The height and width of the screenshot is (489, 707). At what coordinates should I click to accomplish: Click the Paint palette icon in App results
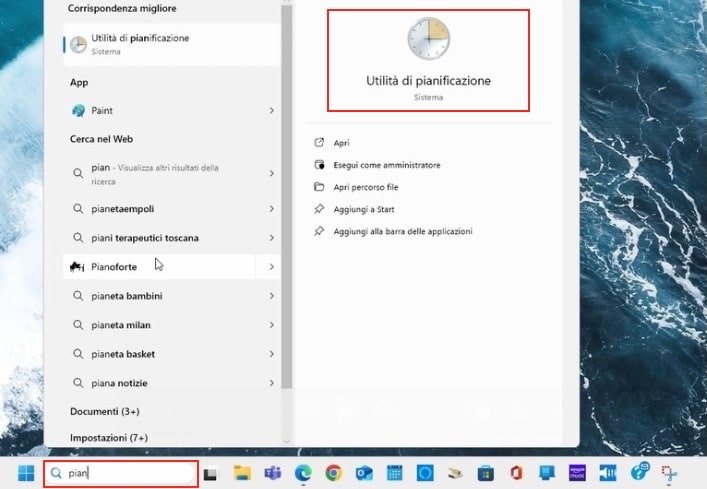78,110
